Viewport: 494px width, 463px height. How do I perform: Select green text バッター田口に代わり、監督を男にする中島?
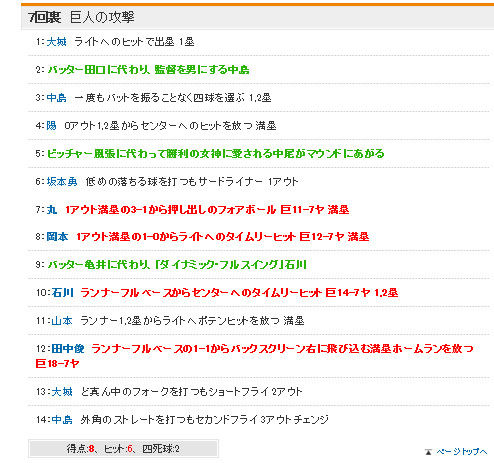coord(148,70)
